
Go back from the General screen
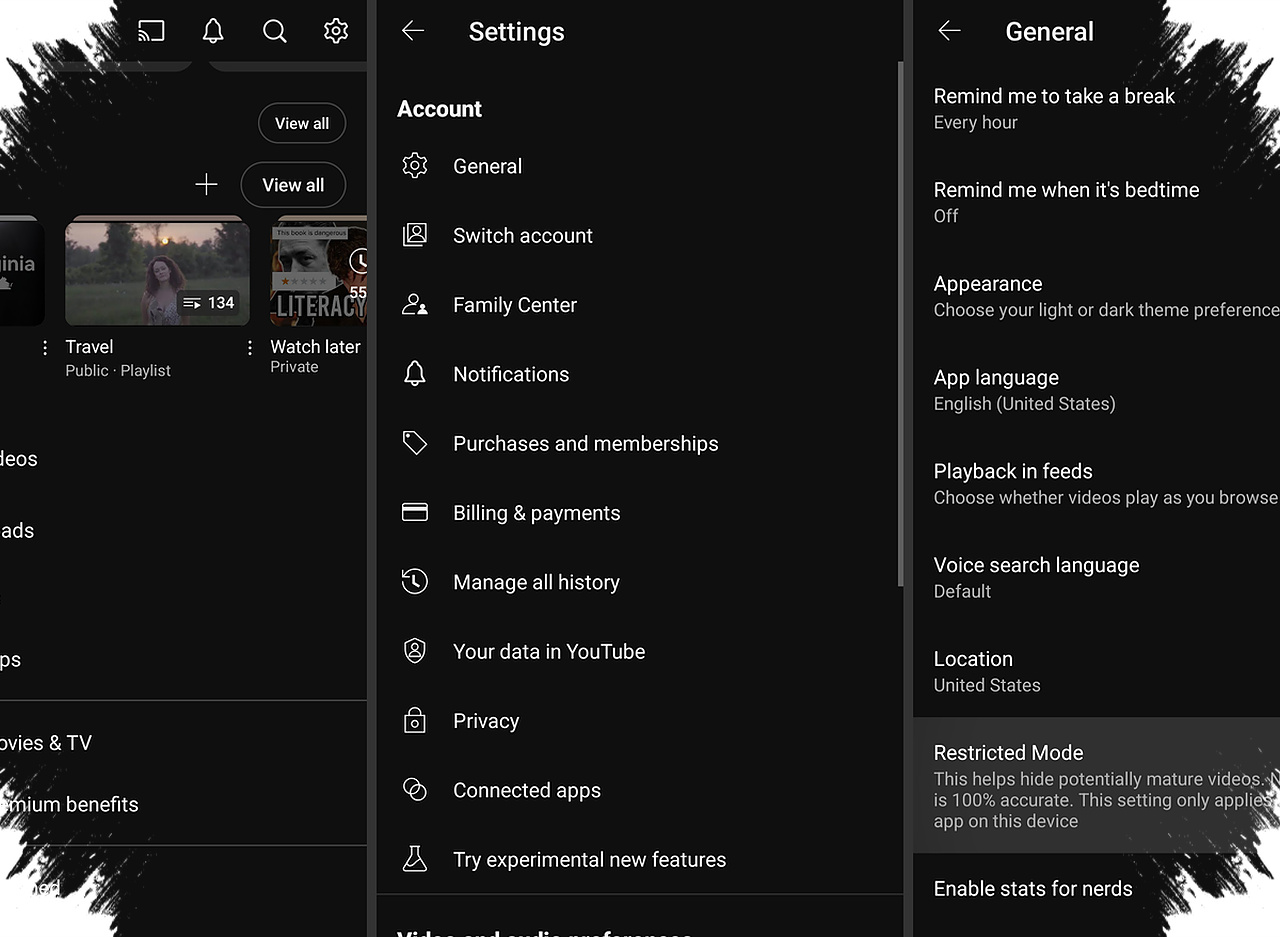point(949,31)
